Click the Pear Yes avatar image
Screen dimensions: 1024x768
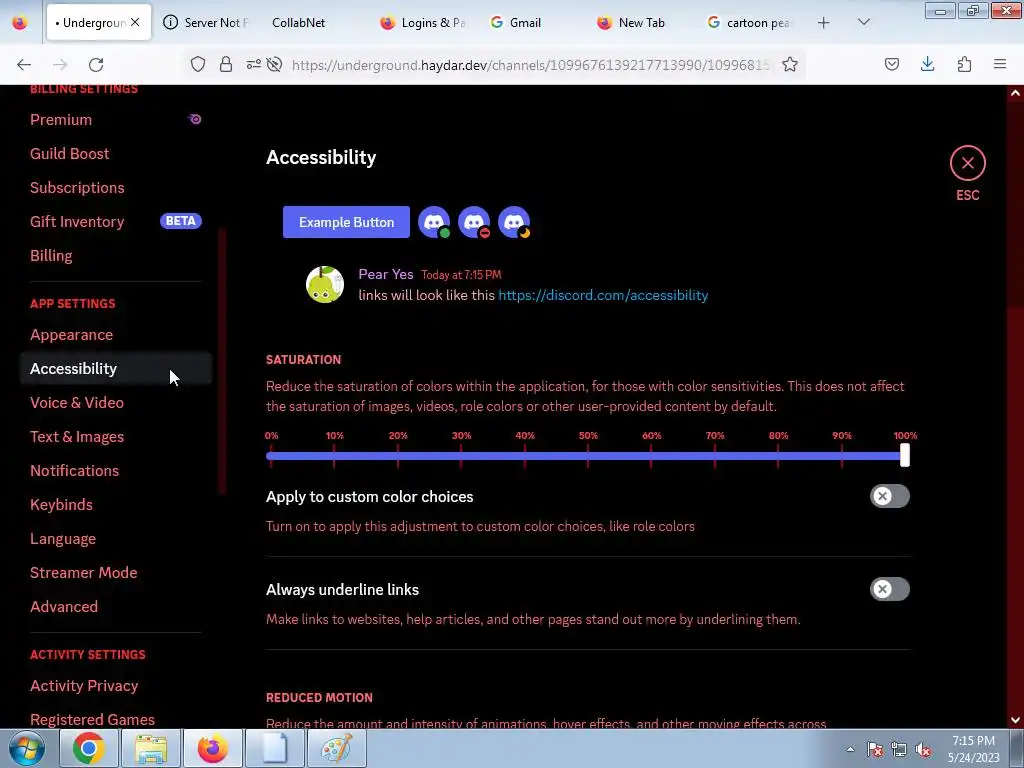click(x=325, y=284)
